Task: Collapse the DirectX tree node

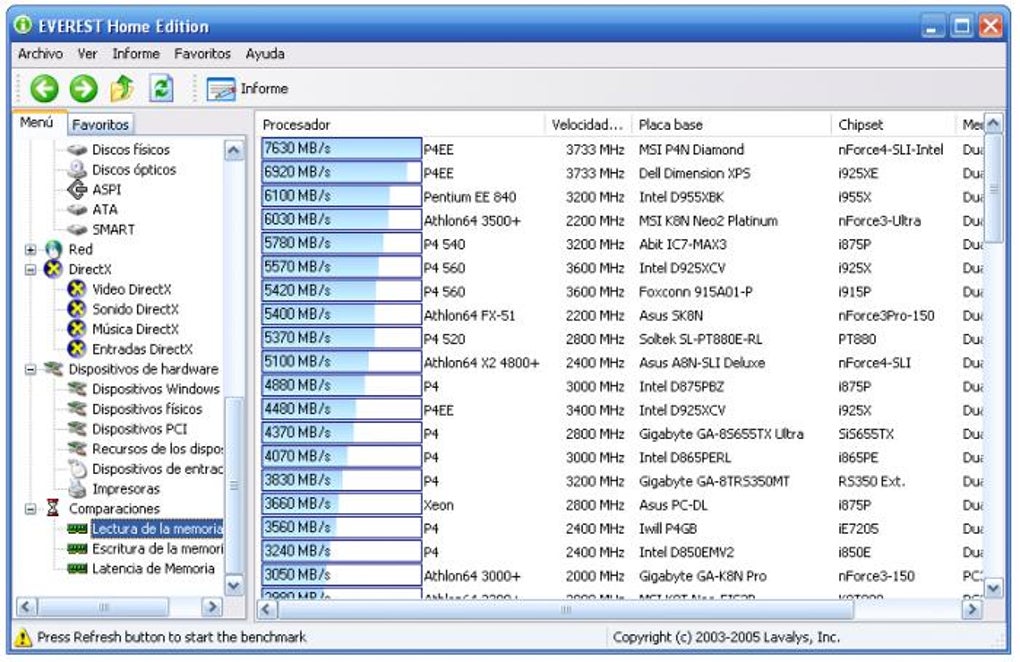Action: click(30, 269)
